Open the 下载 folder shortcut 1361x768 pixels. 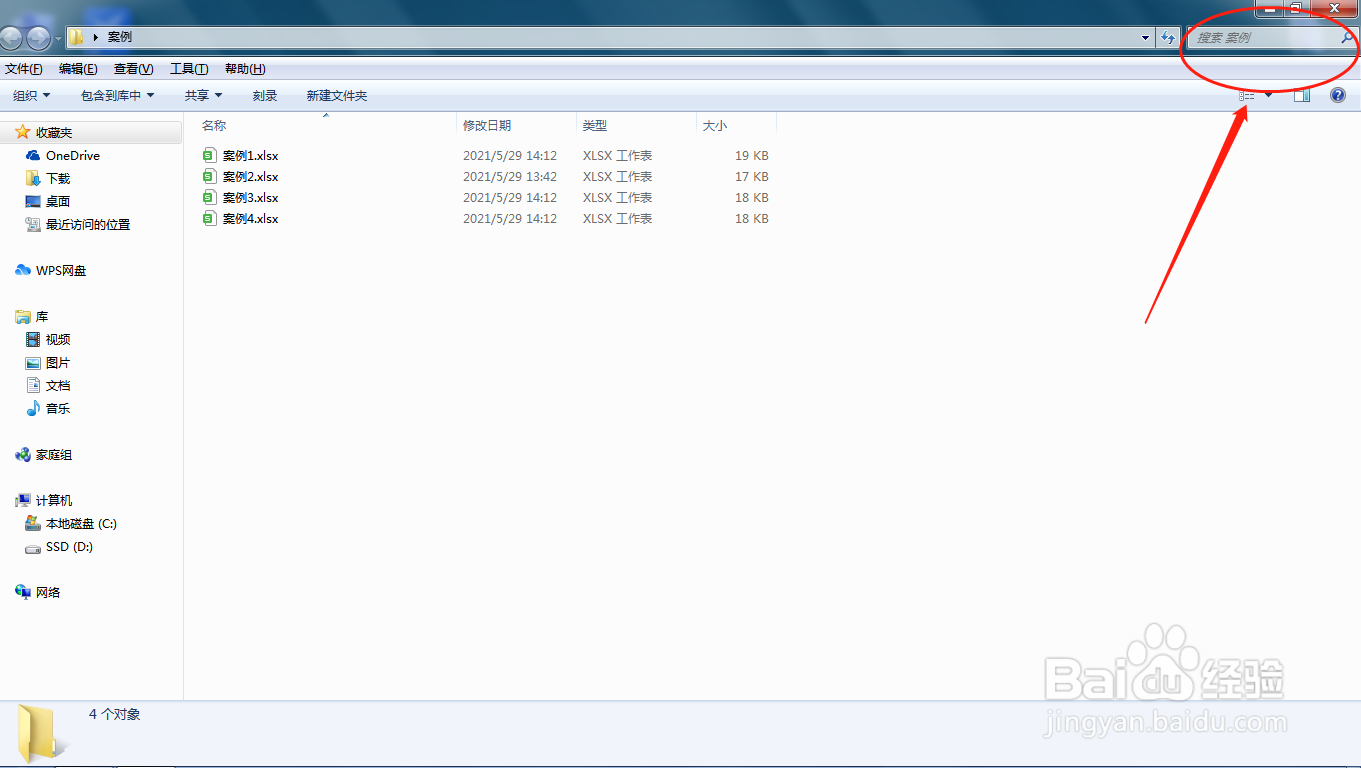click(58, 179)
